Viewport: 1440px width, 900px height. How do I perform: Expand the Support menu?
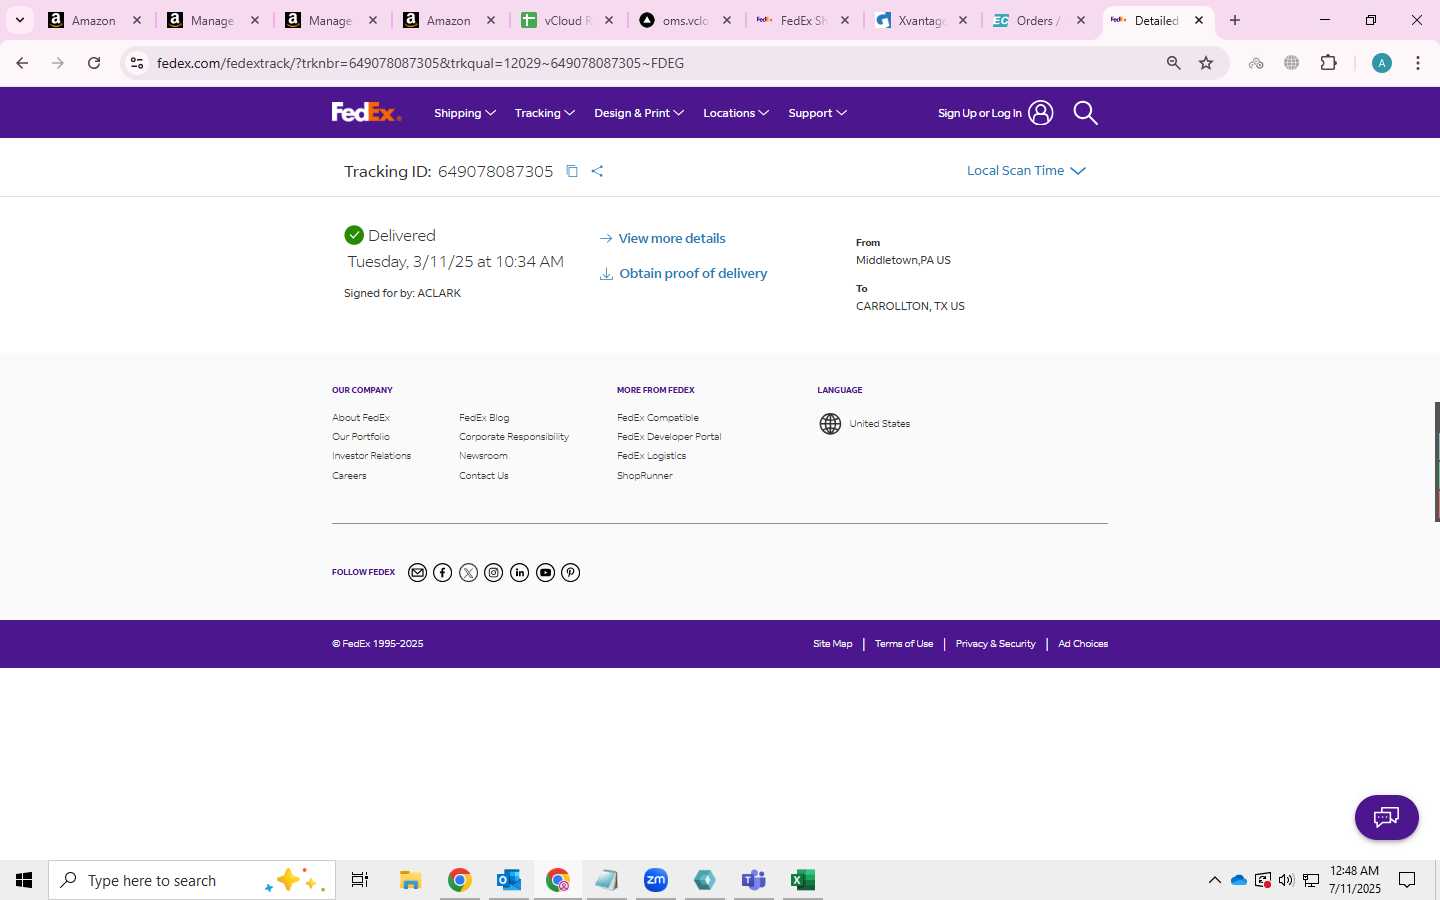(x=818, y=113)
